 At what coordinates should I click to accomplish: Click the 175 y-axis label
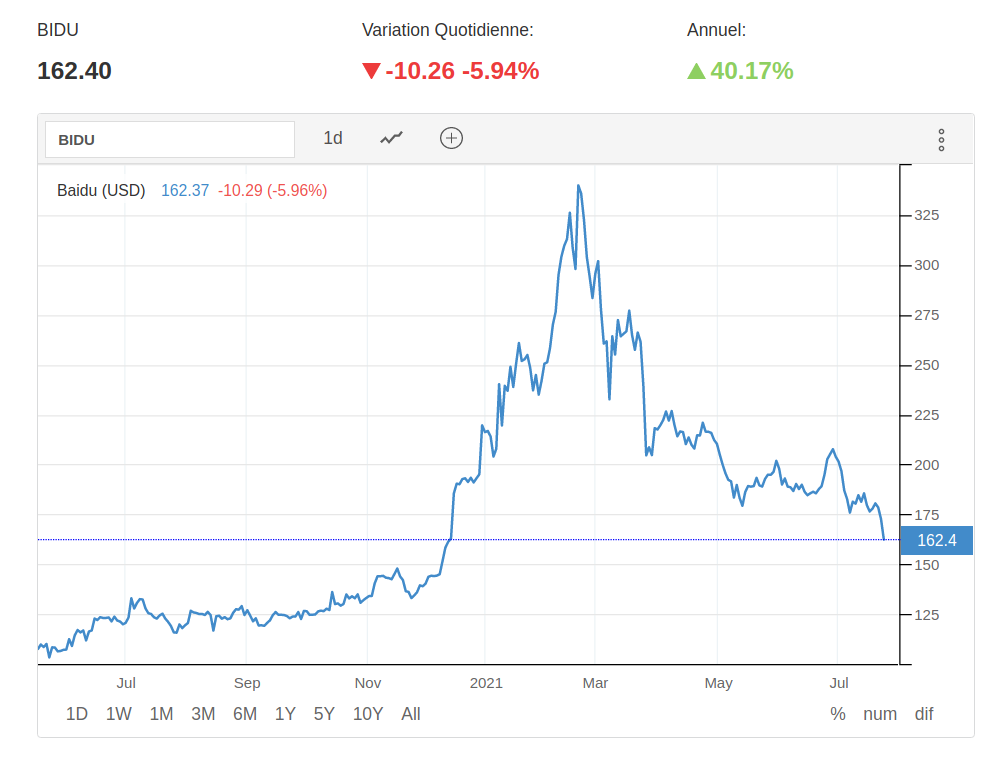point(927,515)
